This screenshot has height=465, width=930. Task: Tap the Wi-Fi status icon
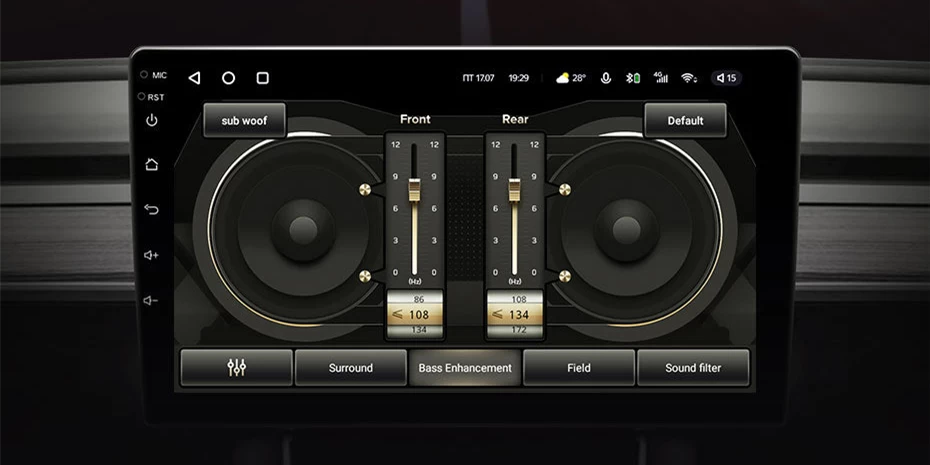pos(688,78)
